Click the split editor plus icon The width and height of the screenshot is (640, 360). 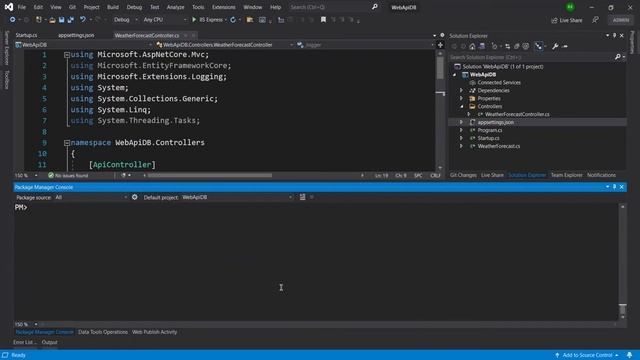pos(440,45)
